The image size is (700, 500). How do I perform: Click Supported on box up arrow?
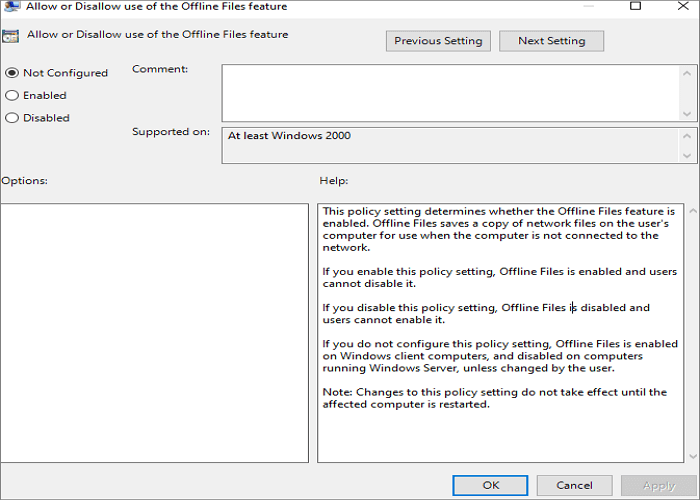687,134
